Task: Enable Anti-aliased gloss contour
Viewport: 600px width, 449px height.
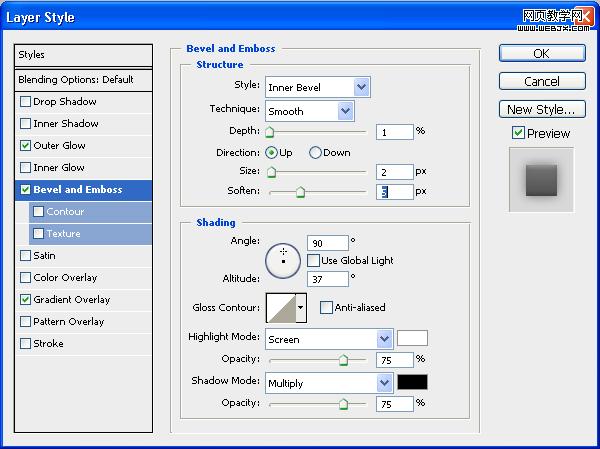Action: click(326, 307)
